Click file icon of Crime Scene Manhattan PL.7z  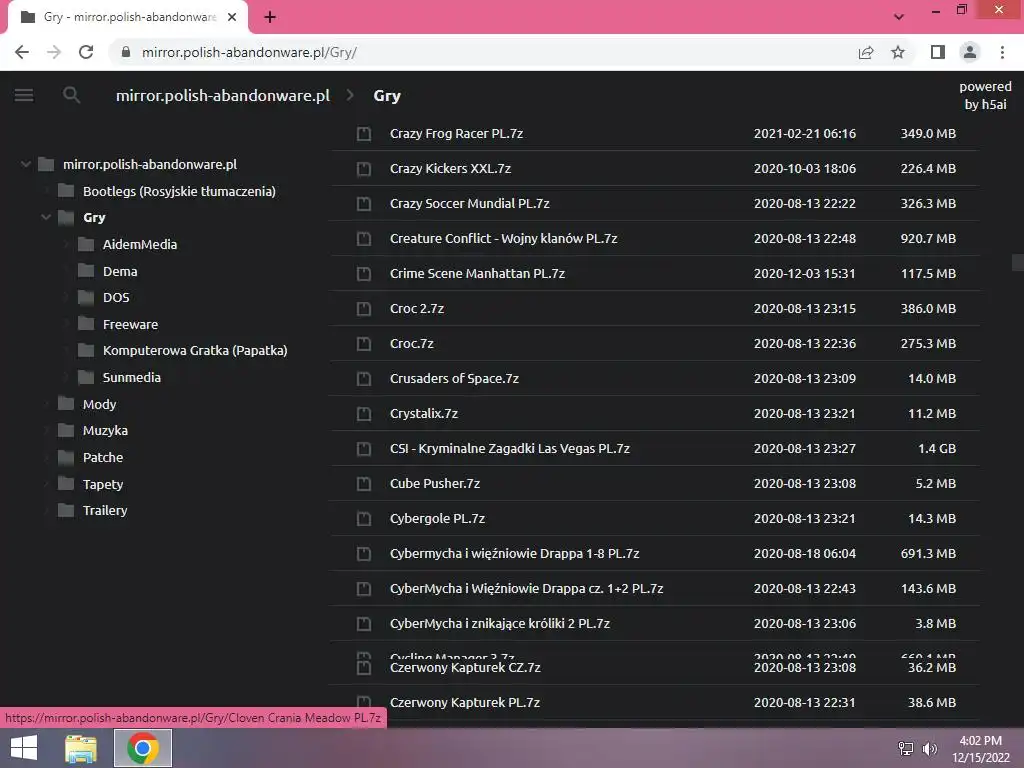pyautogui.click(x=364, y=274)
